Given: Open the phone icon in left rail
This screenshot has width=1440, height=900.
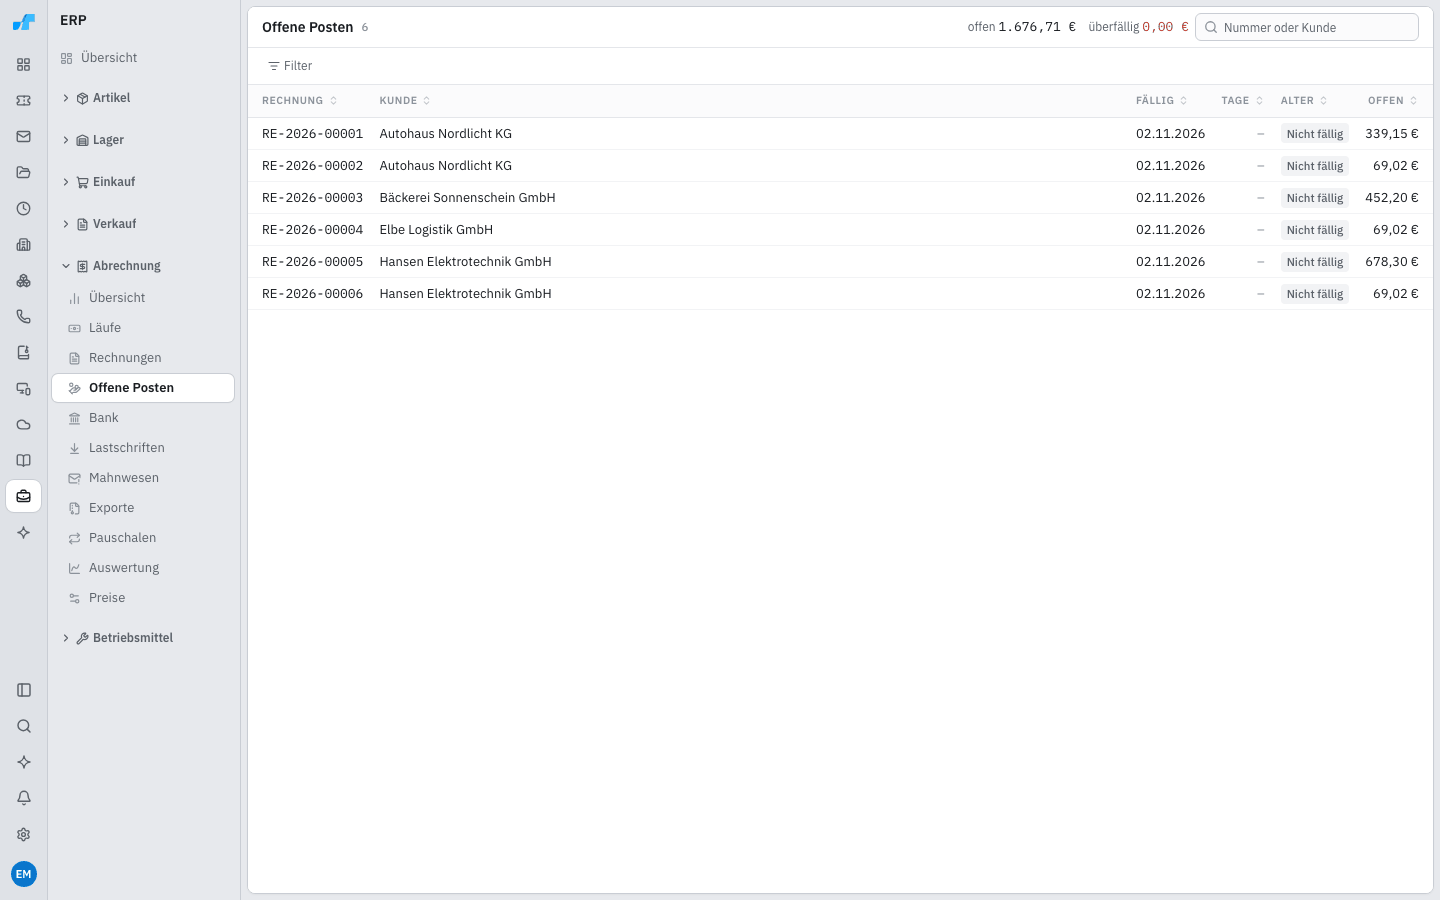Looking at the screenshot, I should (24, 316).
